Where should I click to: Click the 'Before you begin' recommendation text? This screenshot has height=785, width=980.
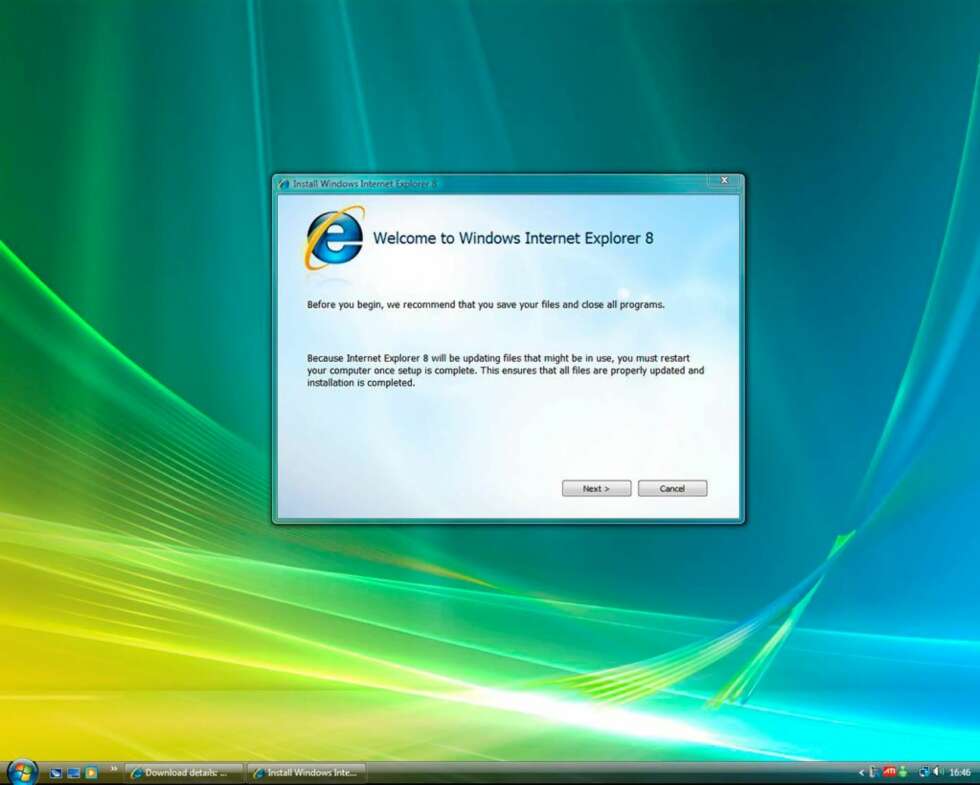point(486,305)
